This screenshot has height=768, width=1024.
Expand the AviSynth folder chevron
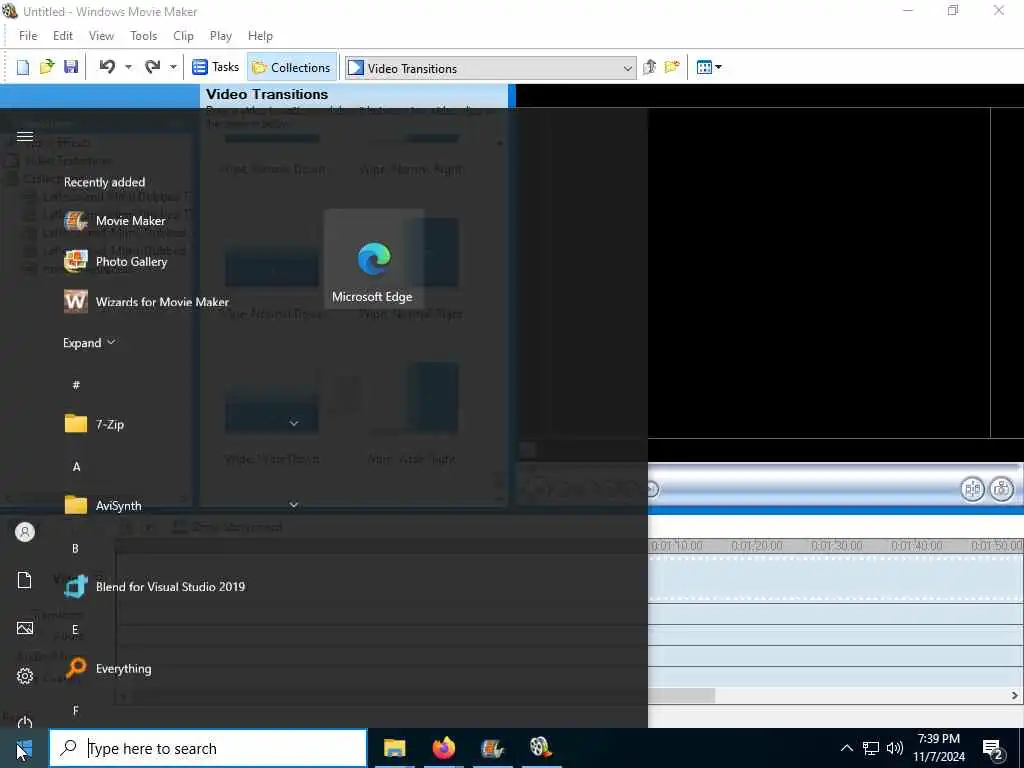click(294, 505)
